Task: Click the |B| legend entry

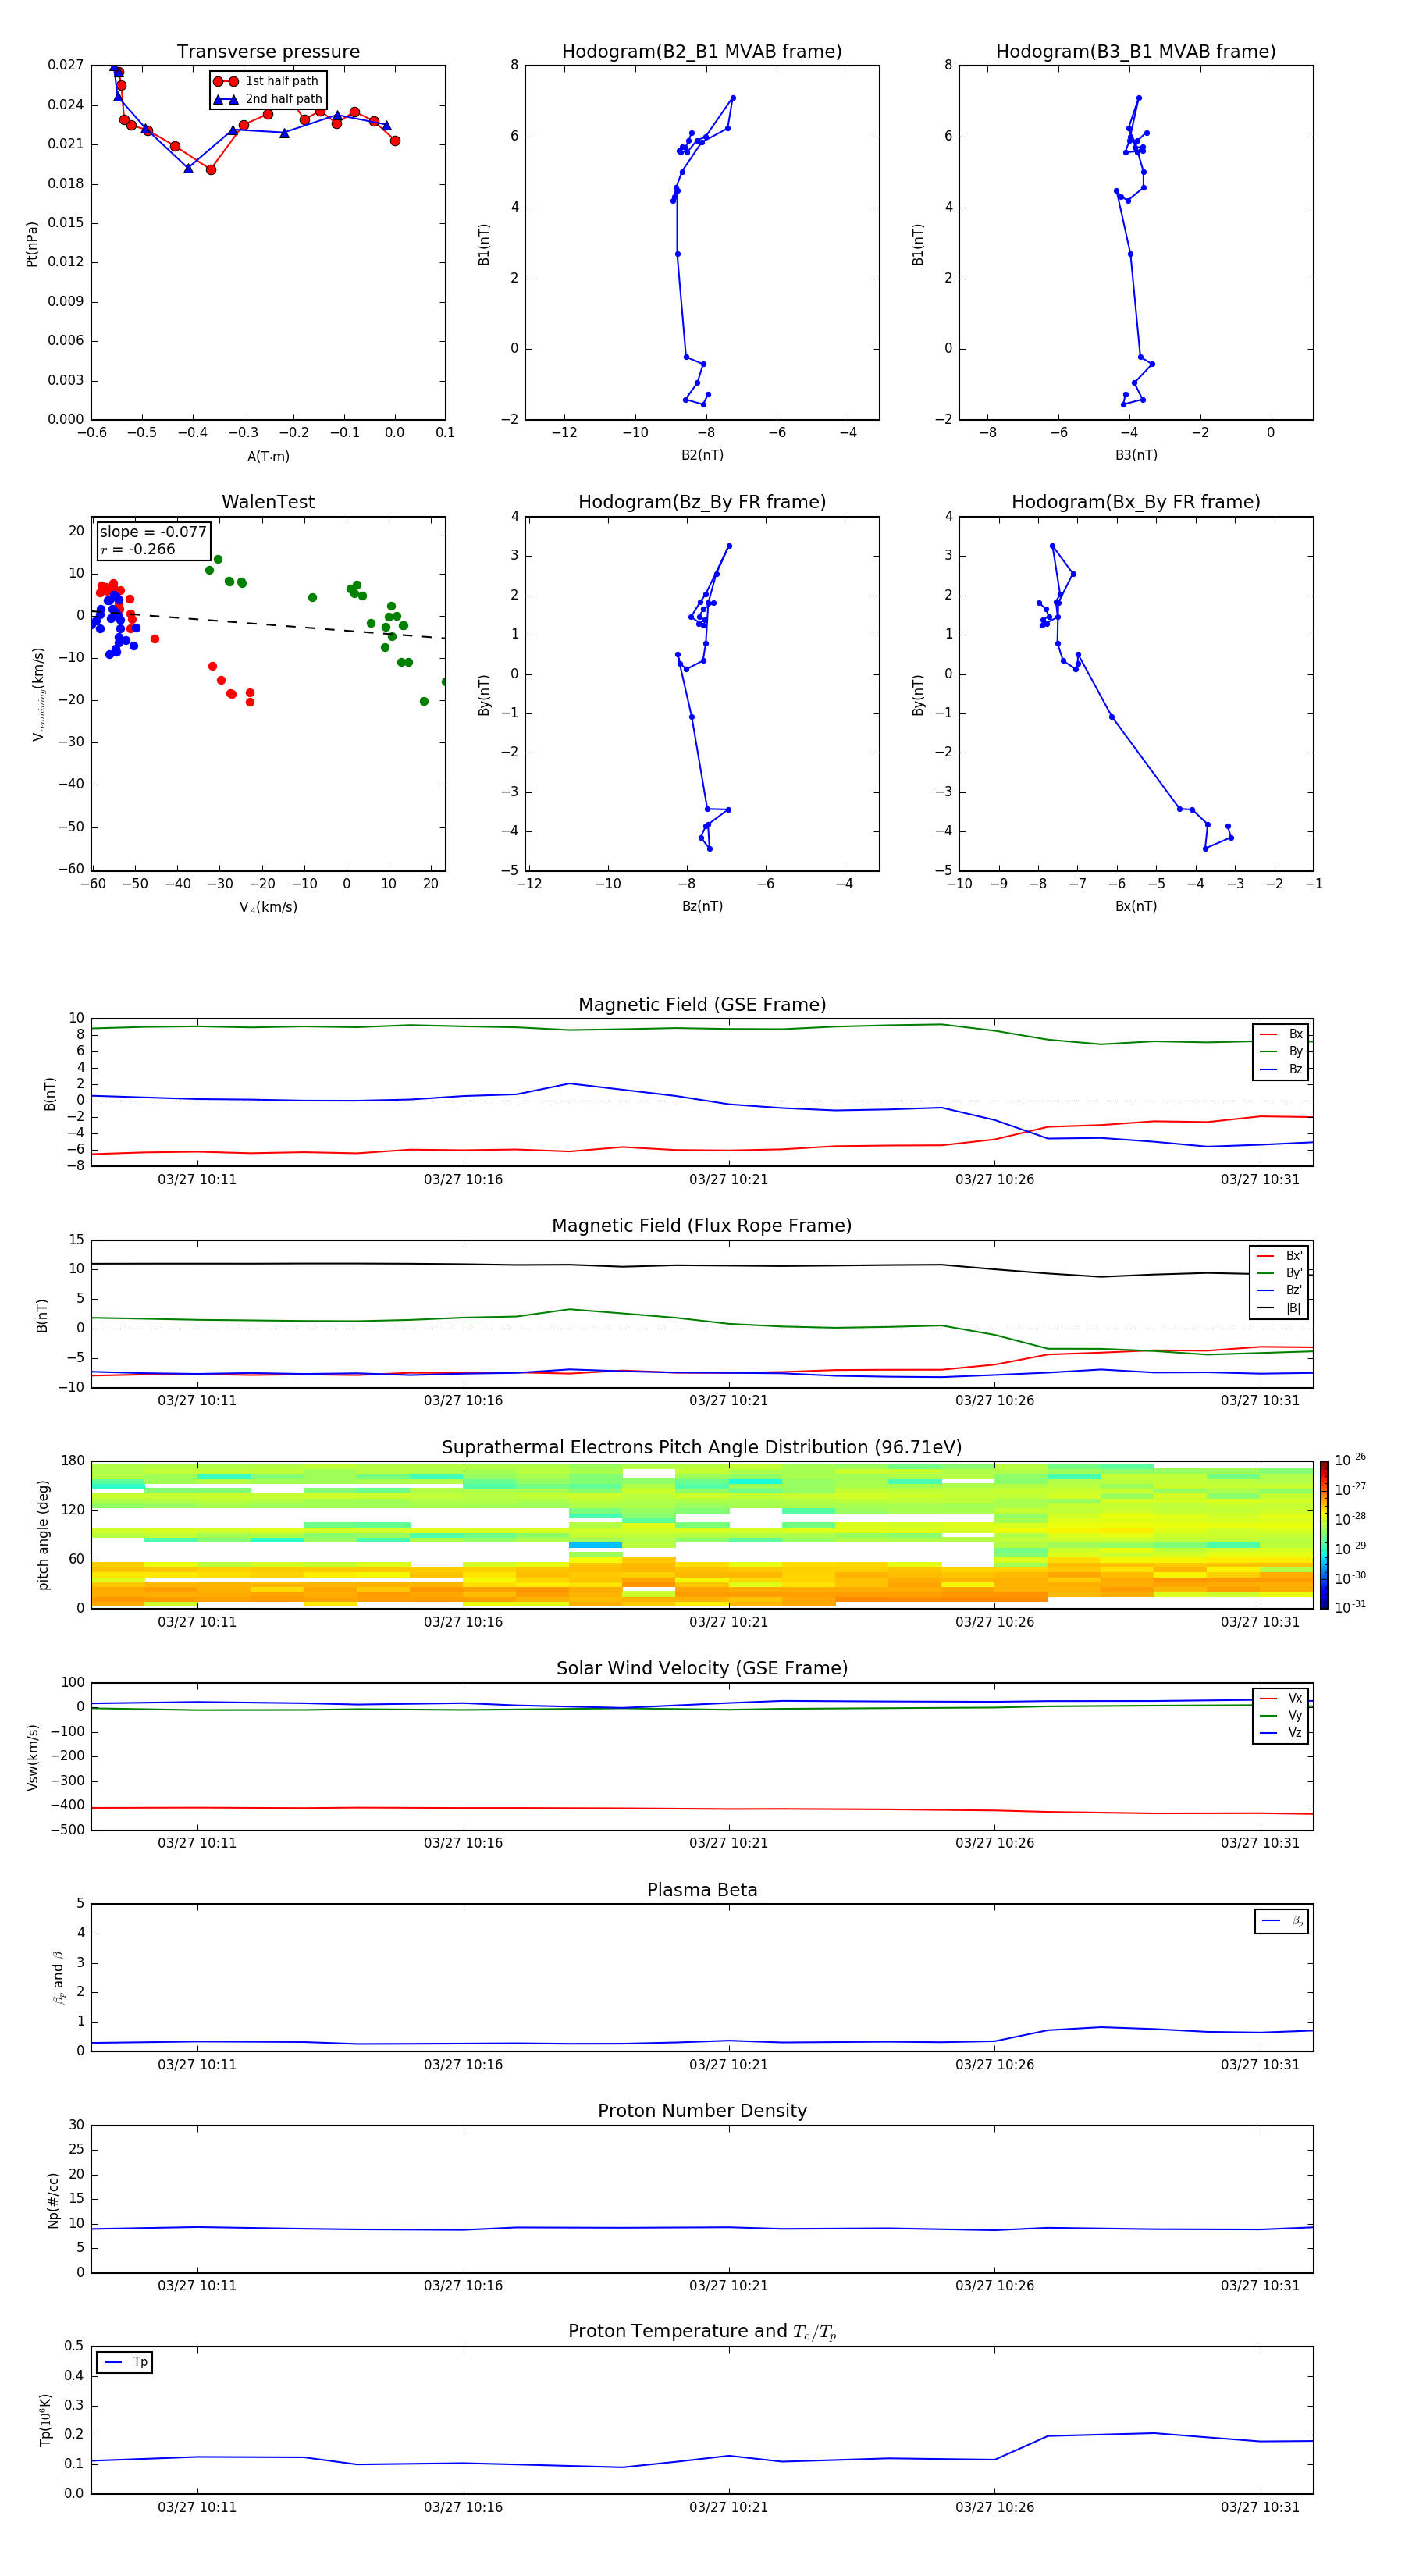Action: point(1280,1308)
